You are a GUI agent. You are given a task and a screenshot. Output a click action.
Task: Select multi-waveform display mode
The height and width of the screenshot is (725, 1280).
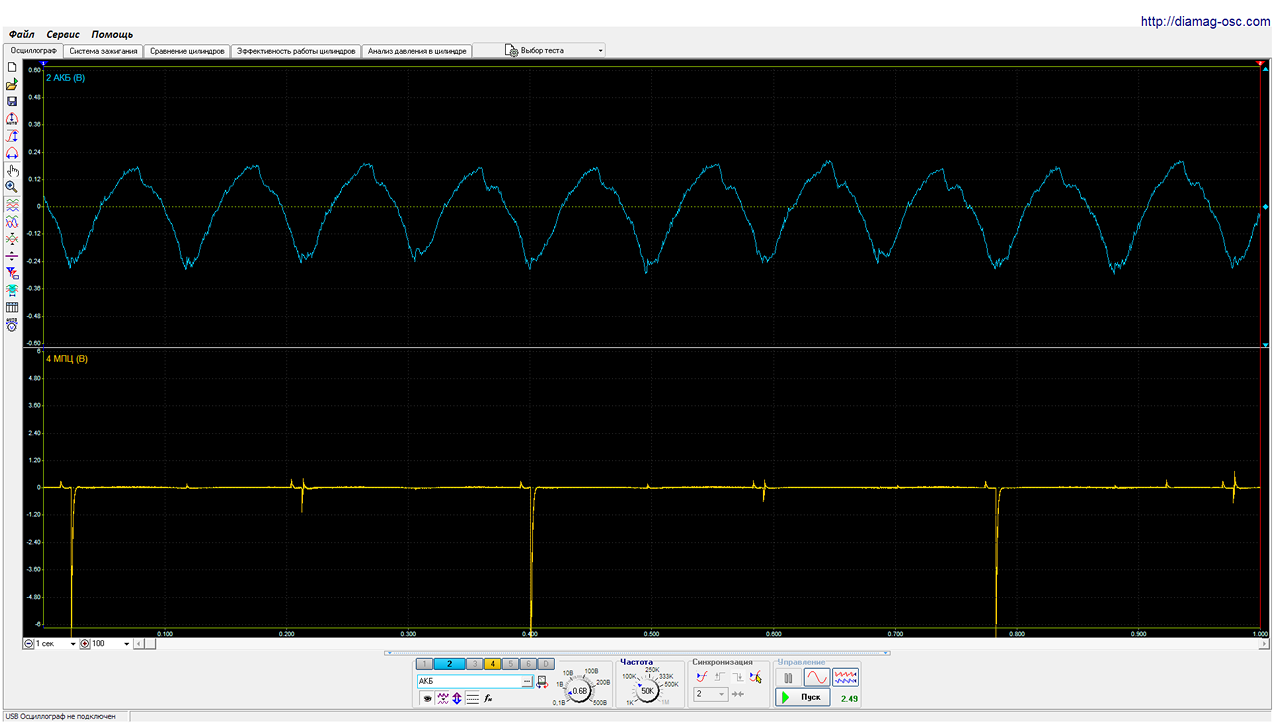point(845,677)
